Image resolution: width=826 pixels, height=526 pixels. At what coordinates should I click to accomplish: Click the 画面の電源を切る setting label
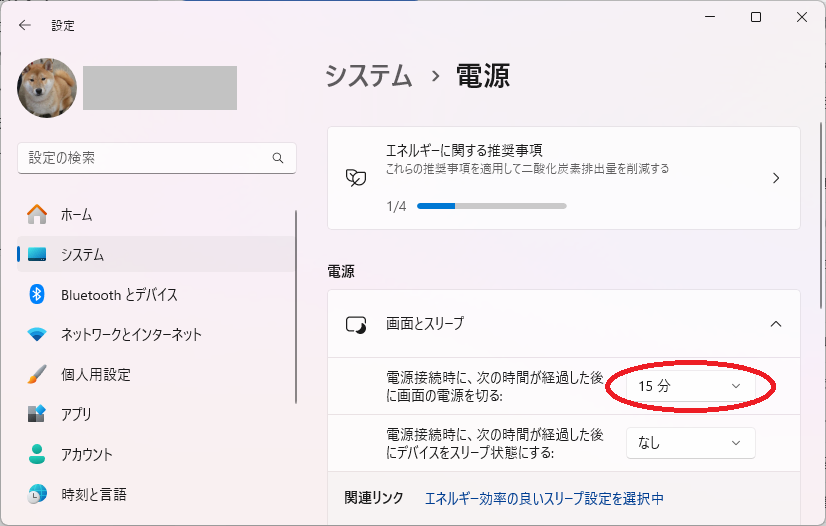[495, 386]
